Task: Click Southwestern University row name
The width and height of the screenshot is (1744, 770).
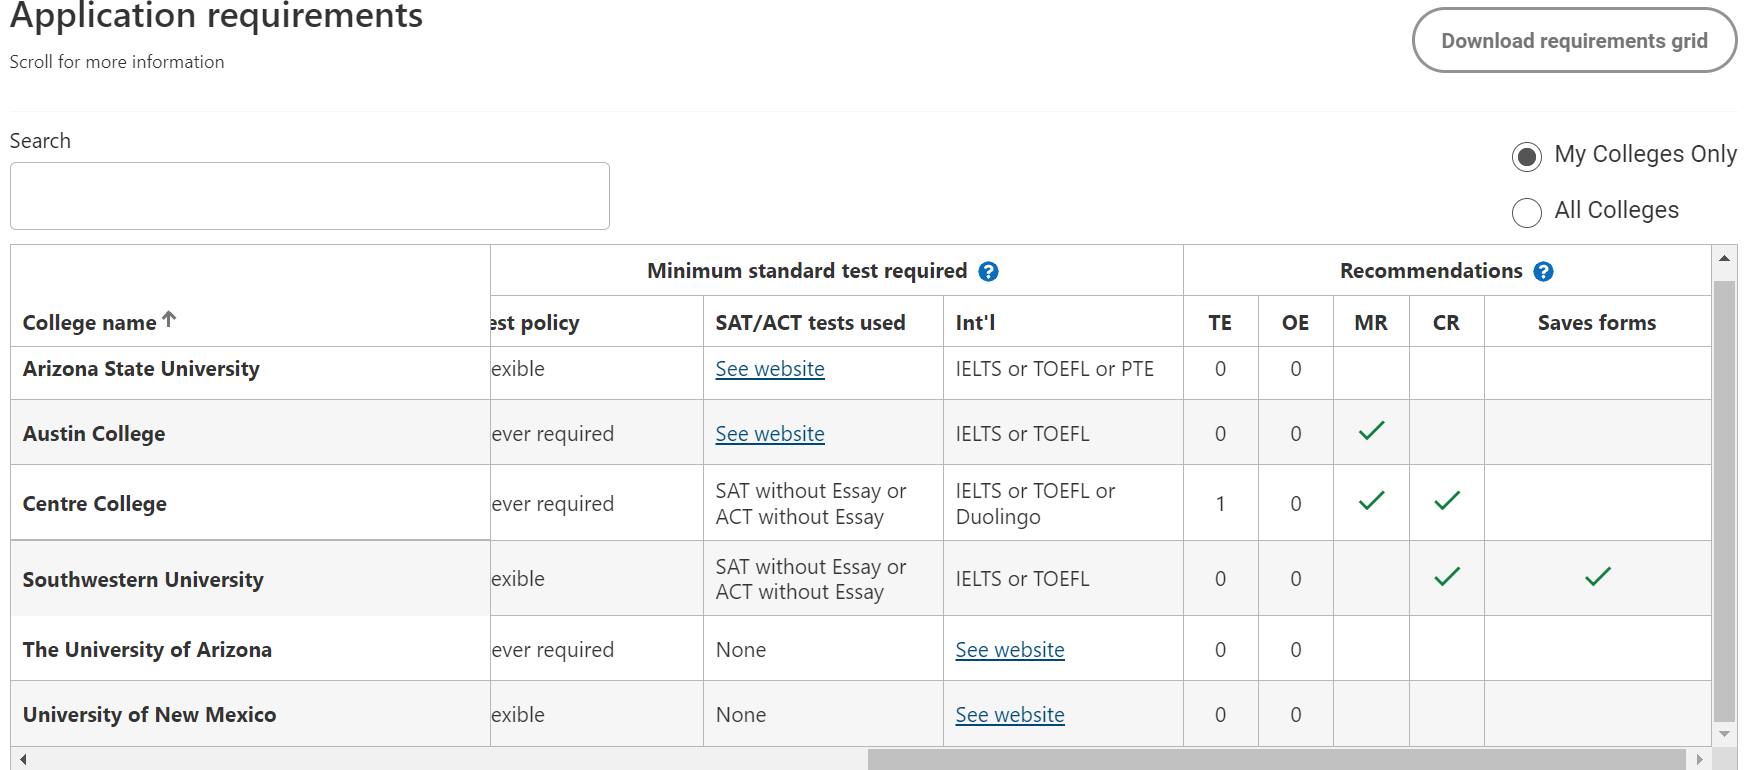Action: [x=143, y=580]
